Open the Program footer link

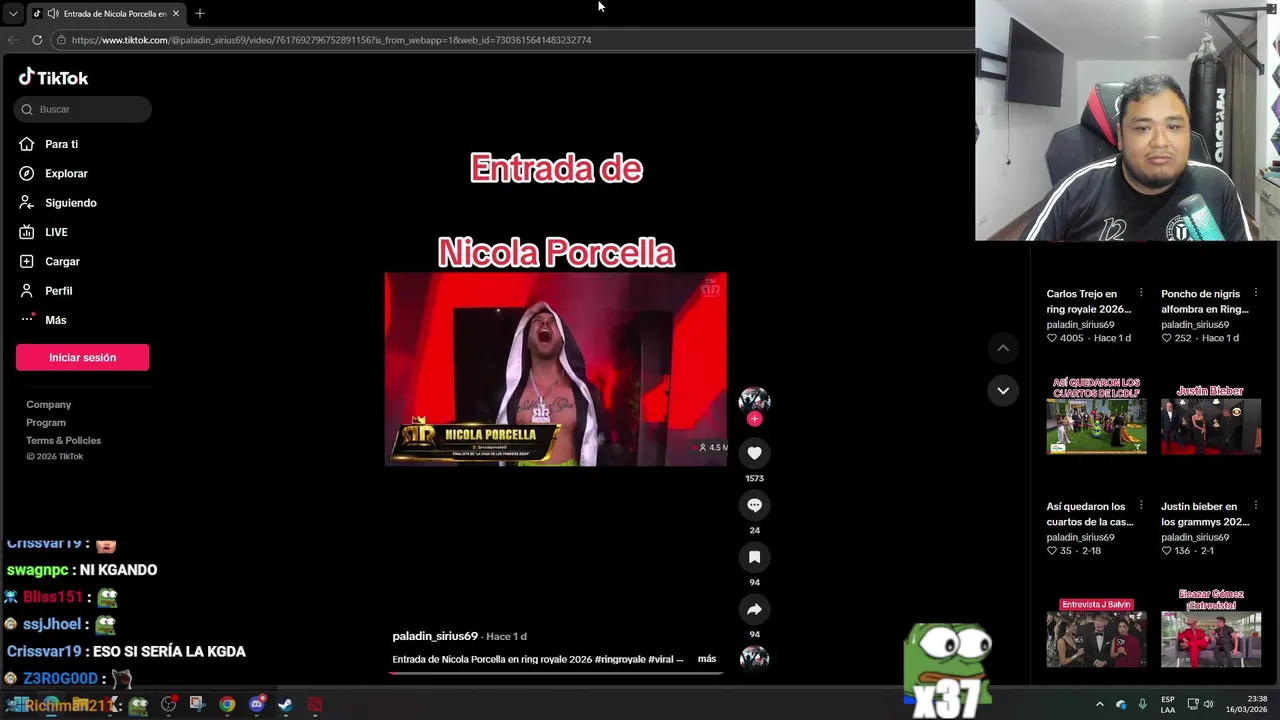pos(46,422)
